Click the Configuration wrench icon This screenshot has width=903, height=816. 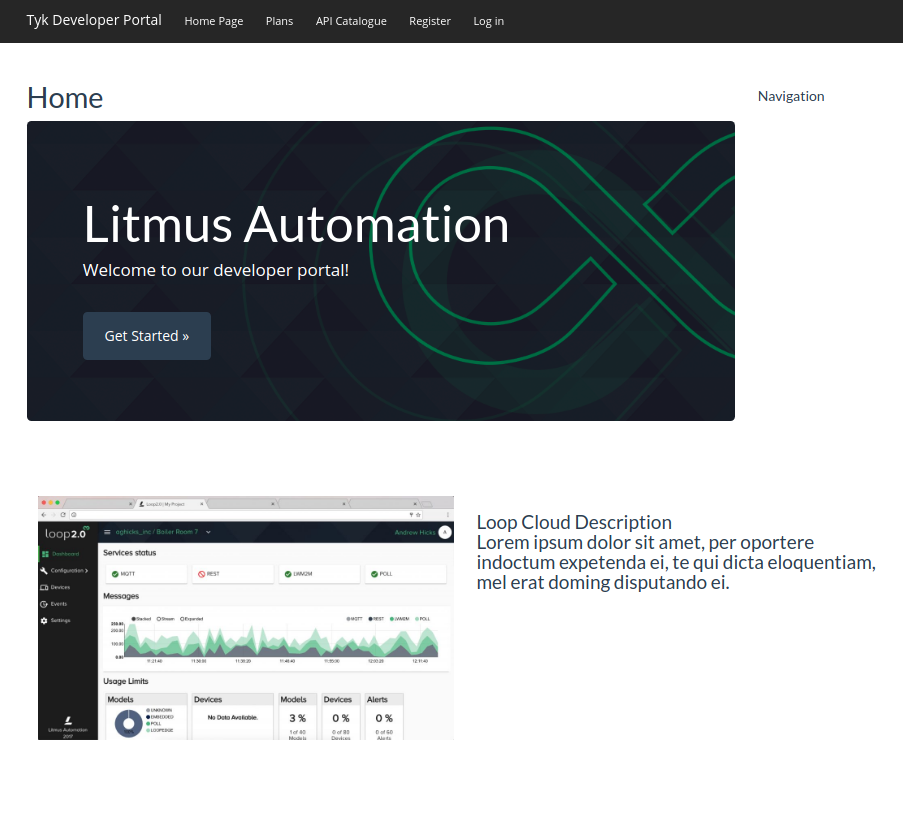[x=44, y=570]
